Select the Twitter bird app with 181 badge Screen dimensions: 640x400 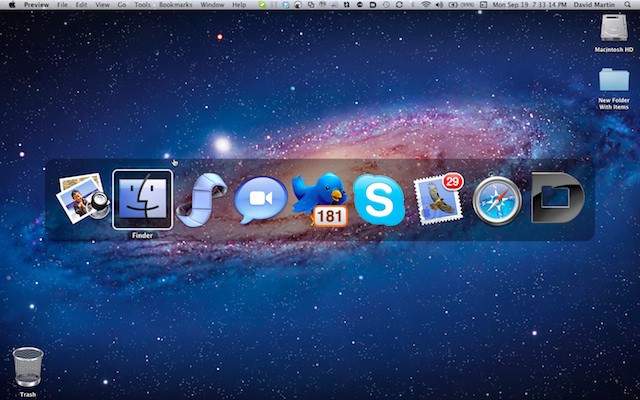320,200
